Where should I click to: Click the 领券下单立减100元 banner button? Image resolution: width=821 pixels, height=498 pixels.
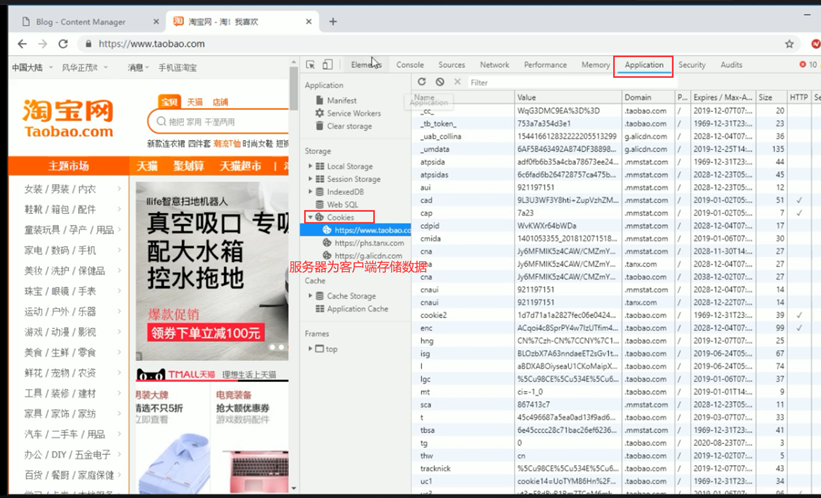point(205,333)
